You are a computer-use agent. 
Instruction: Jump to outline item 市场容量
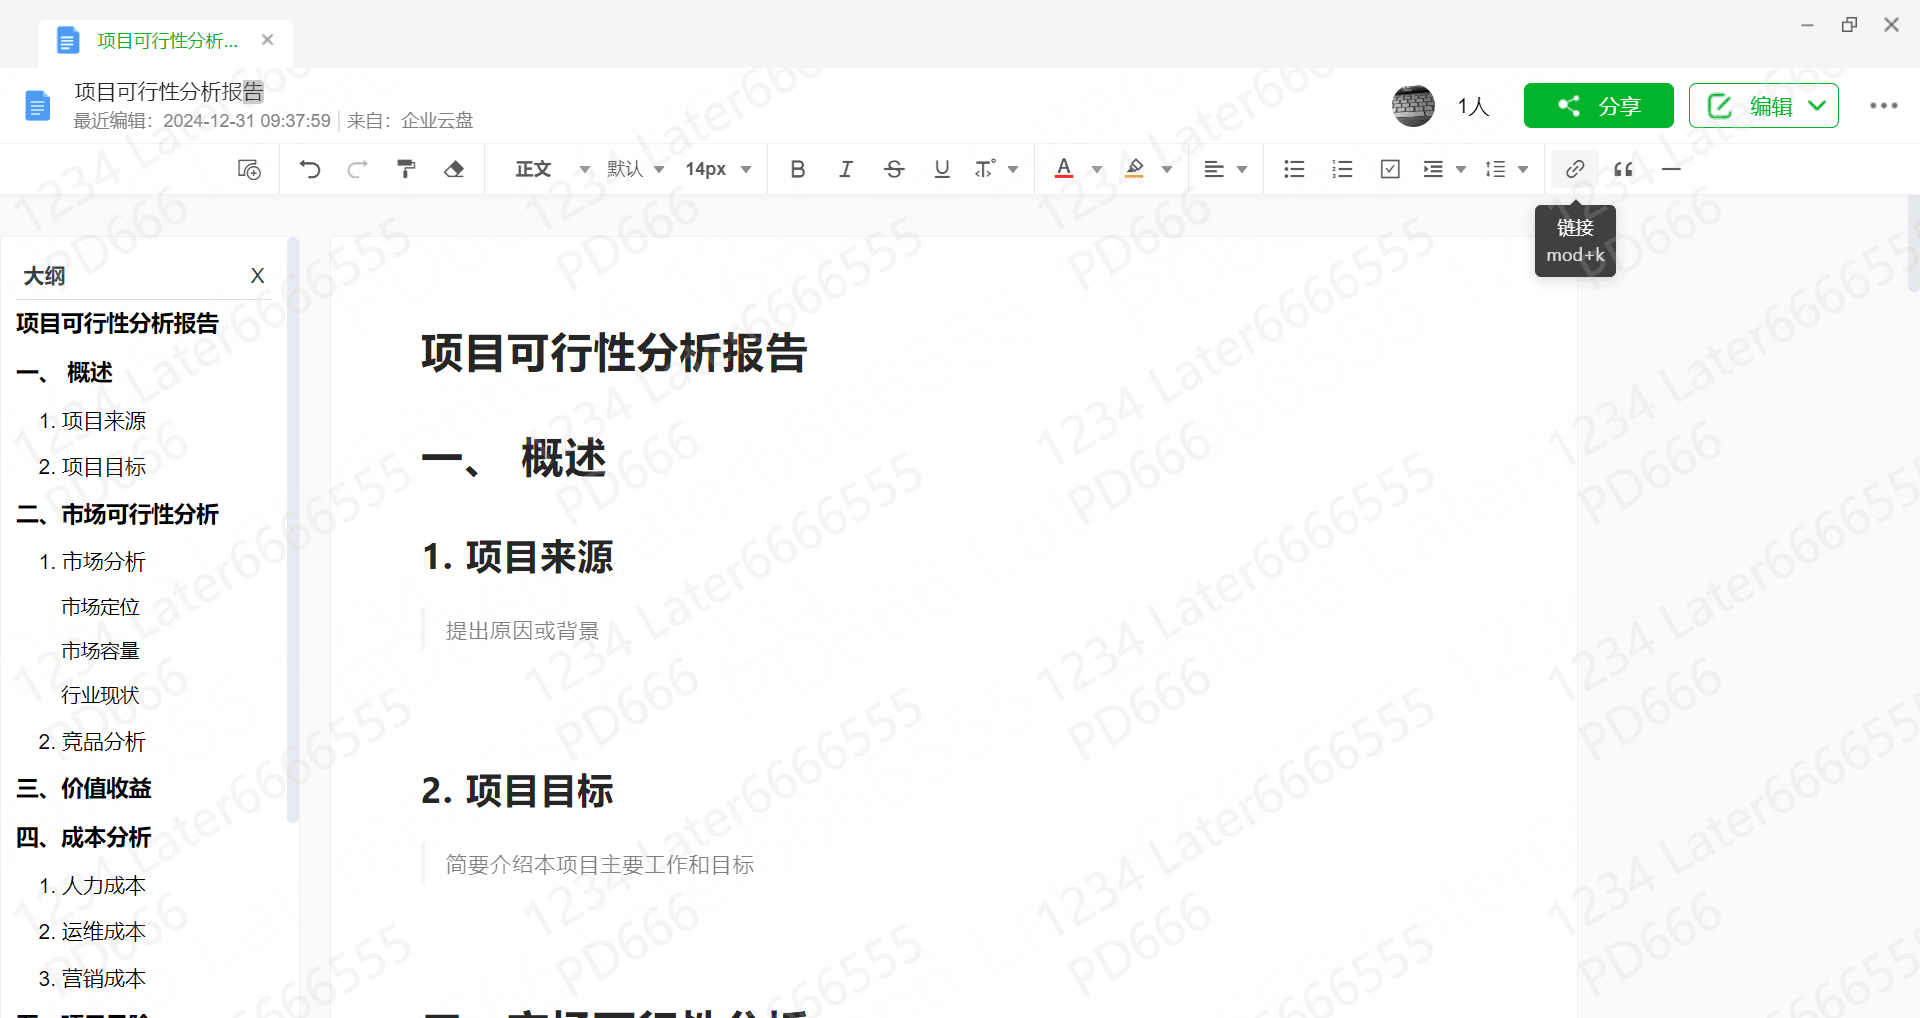pos(100,651)
